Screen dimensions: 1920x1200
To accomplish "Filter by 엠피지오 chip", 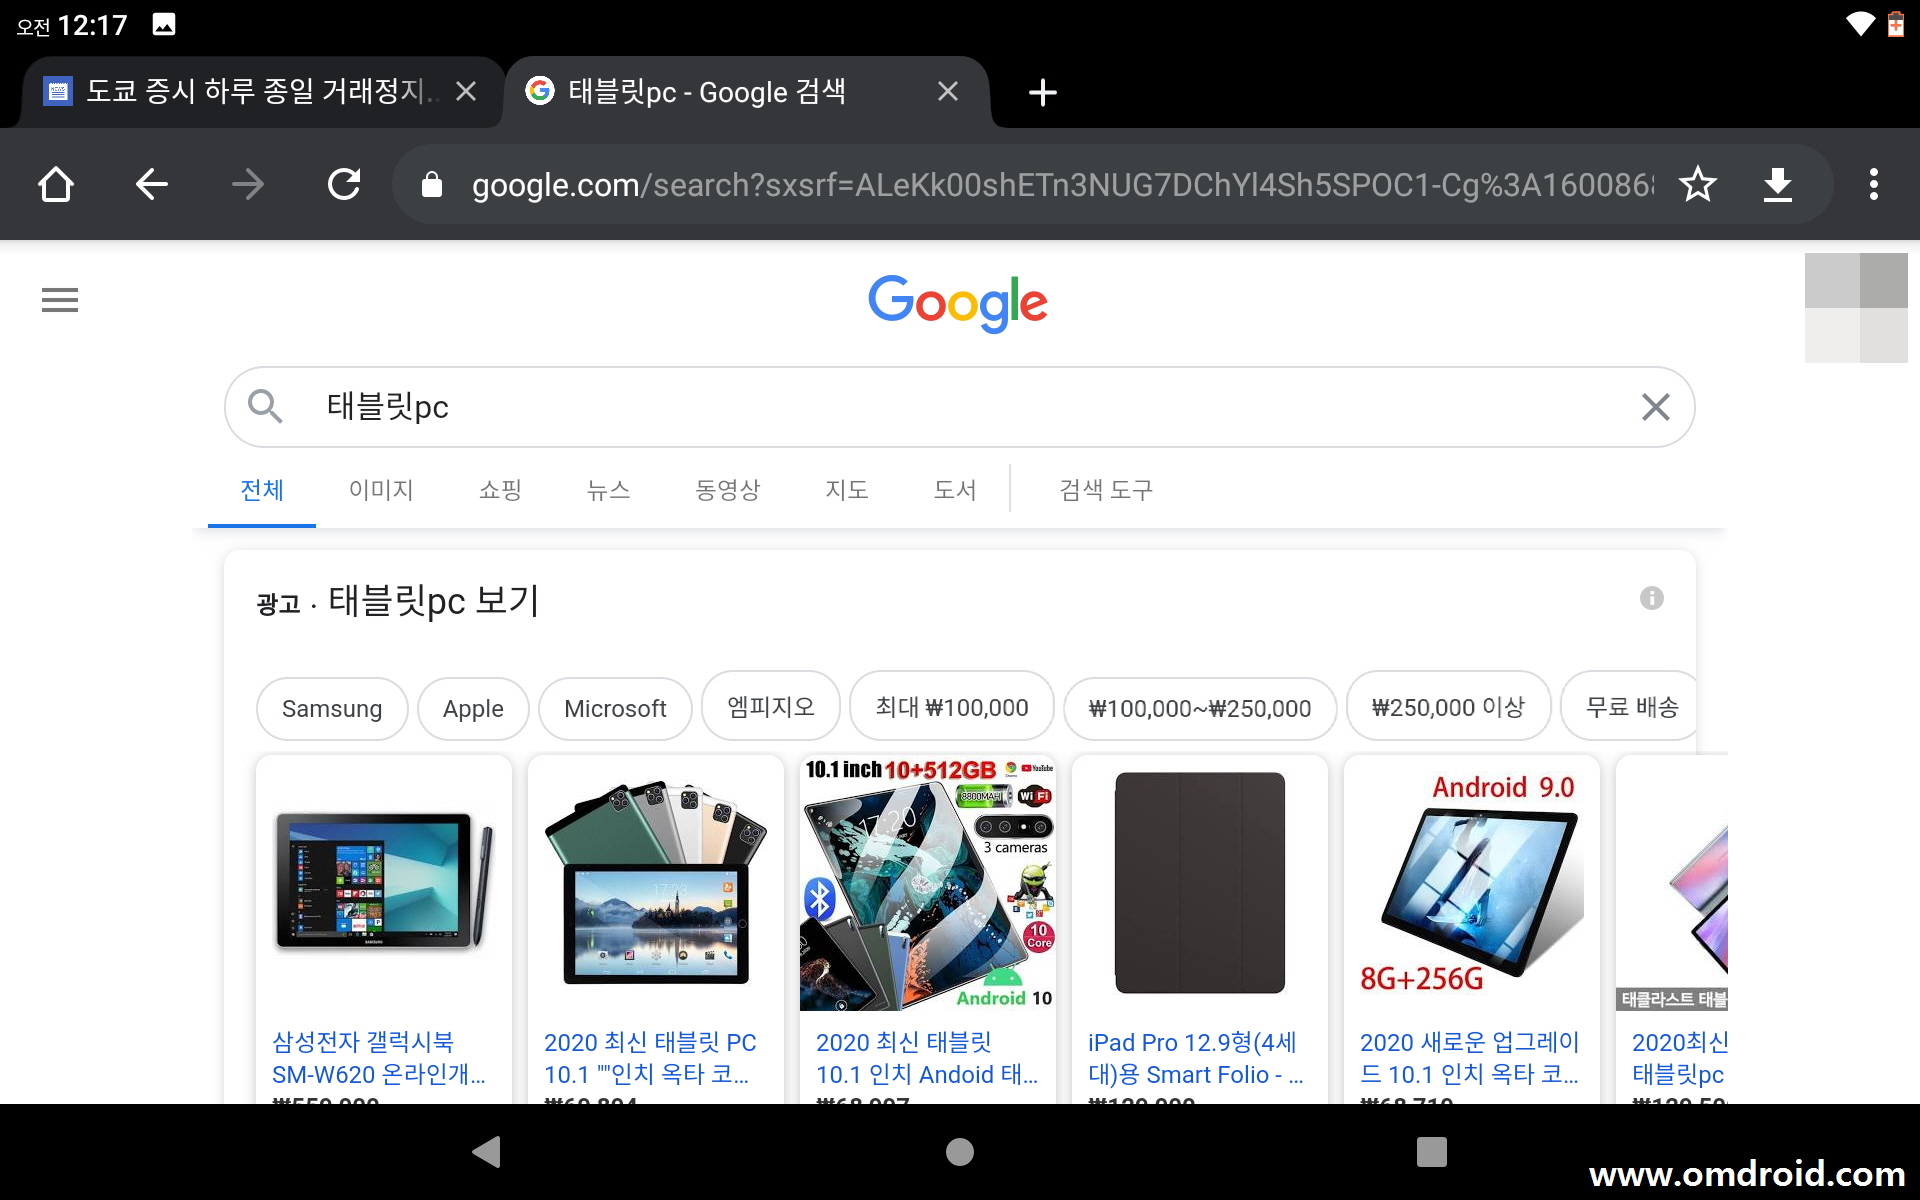I will click(x=771, y=707).
